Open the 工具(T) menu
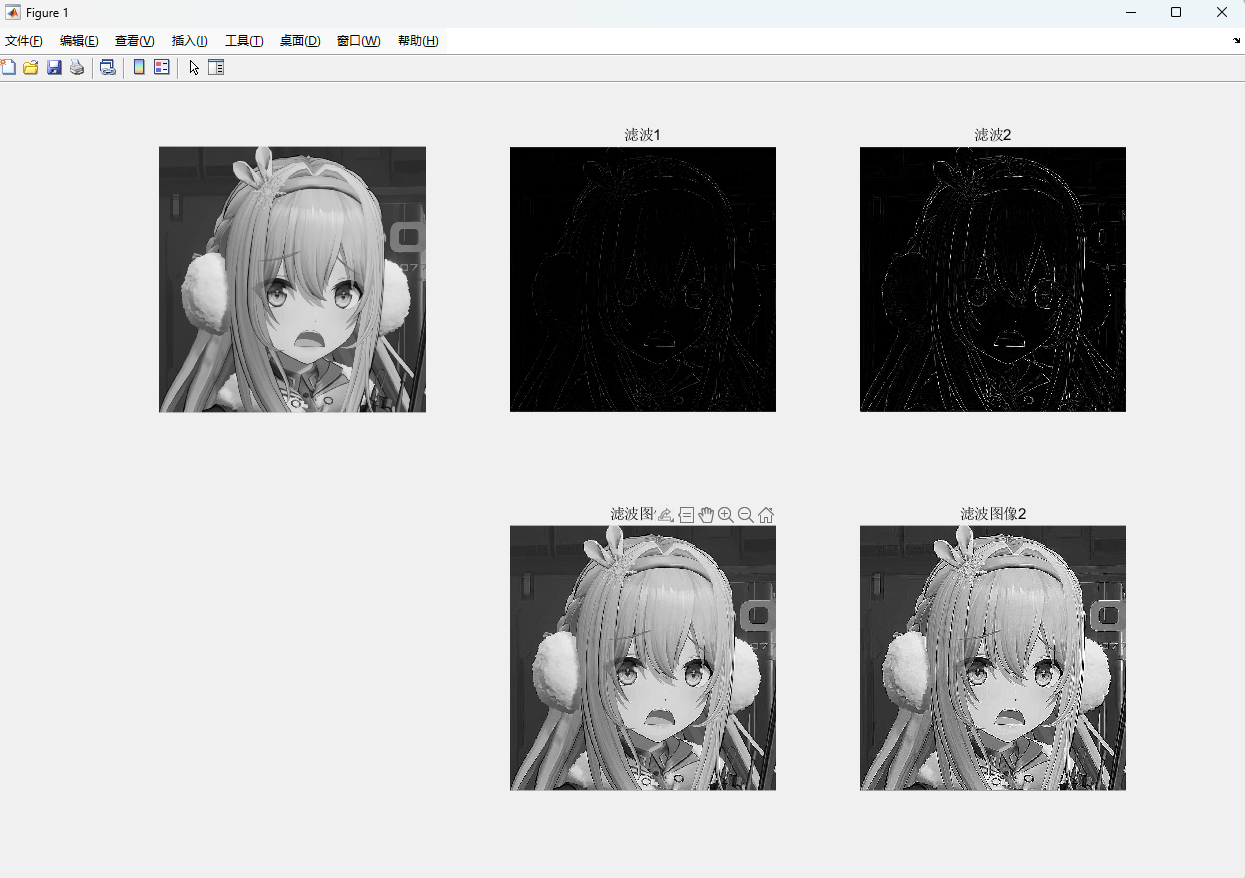 tap(244, 41)
